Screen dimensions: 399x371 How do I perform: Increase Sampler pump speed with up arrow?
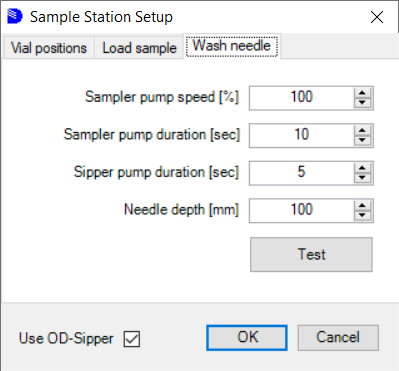[362, 93]
